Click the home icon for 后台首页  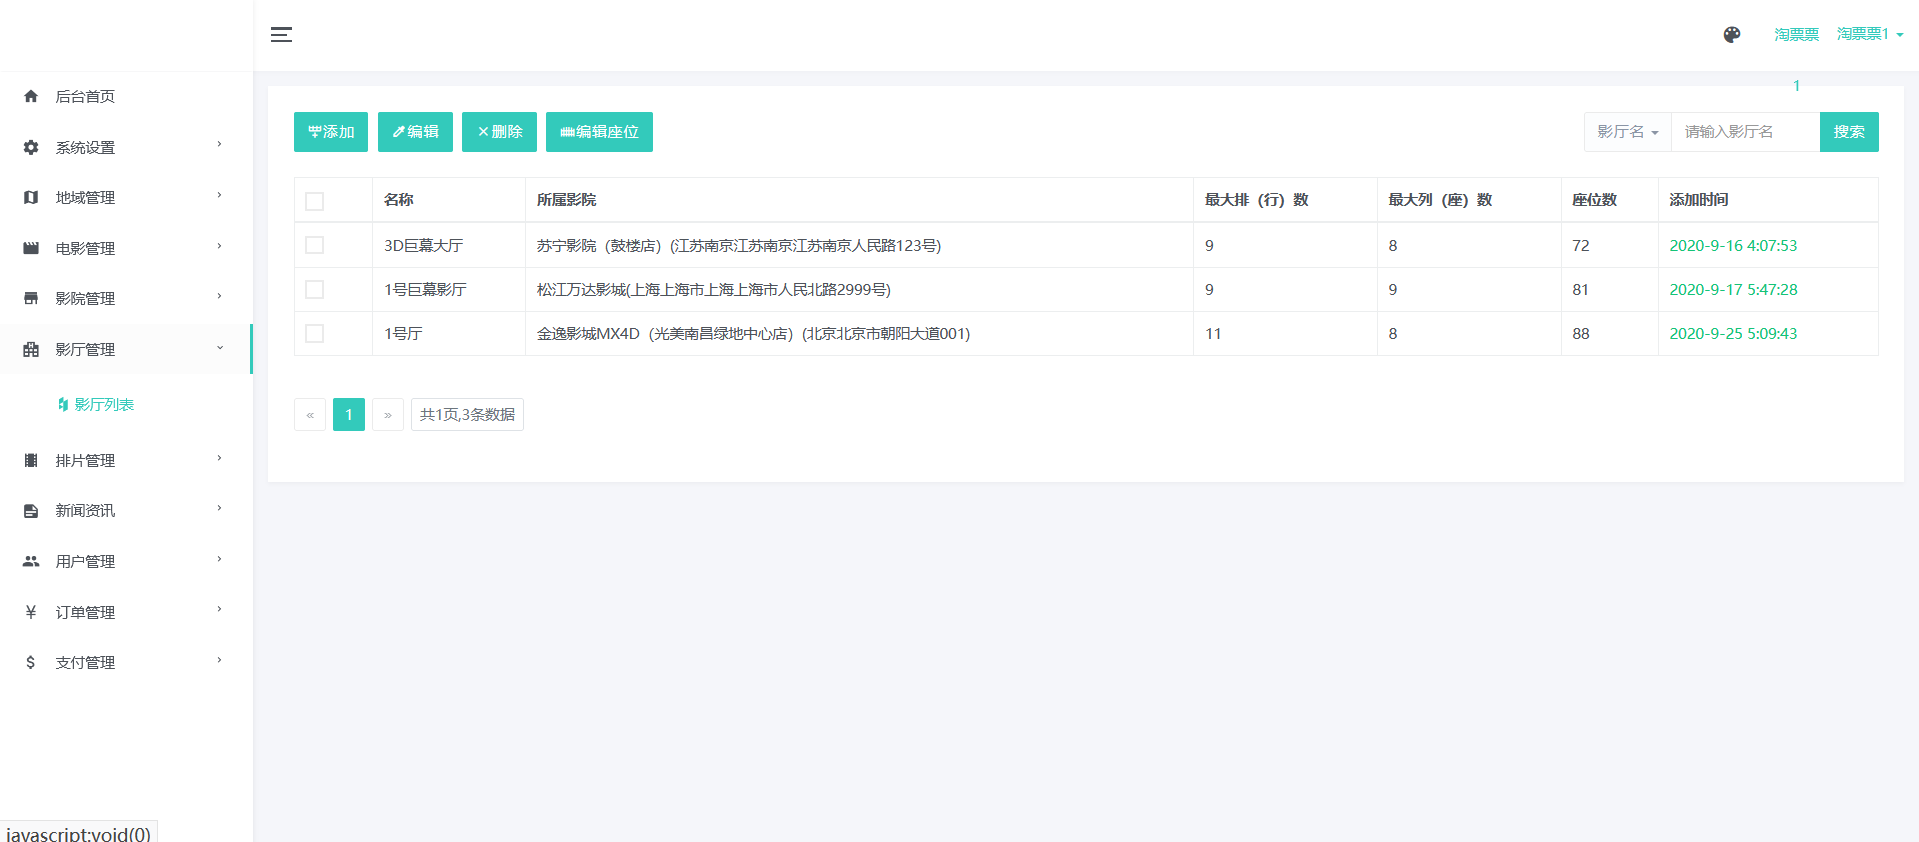31,97
